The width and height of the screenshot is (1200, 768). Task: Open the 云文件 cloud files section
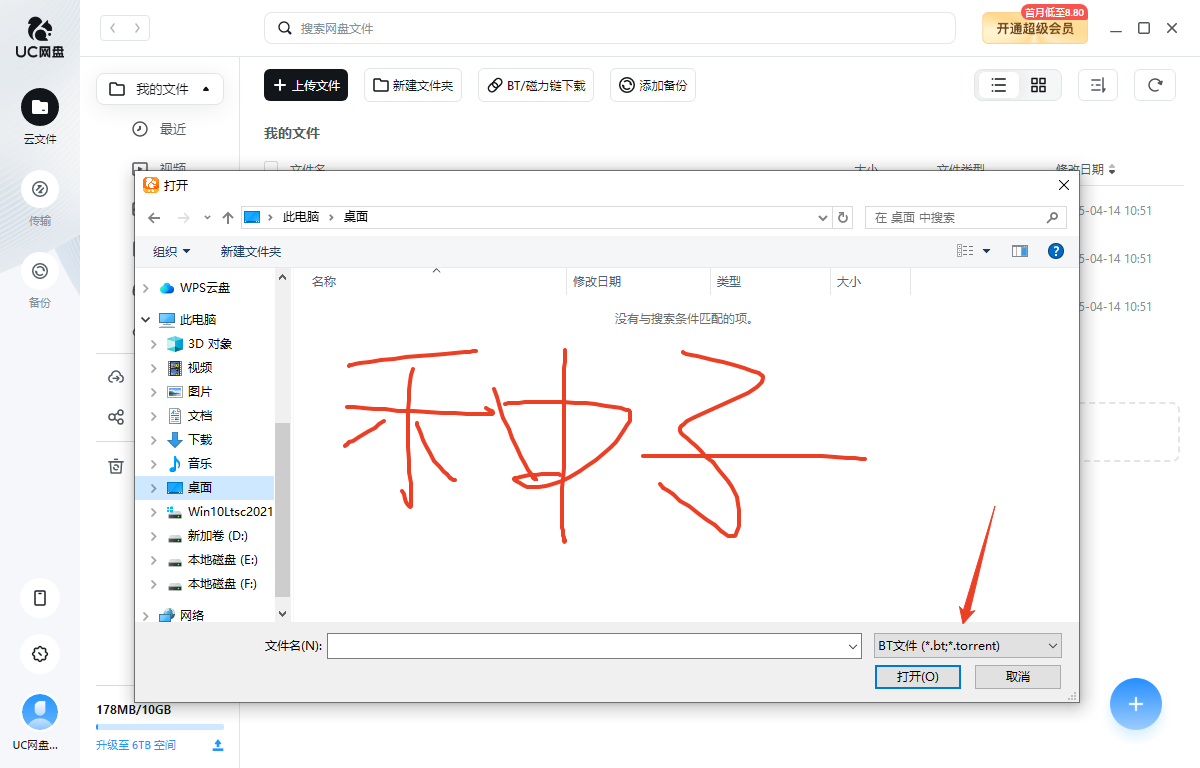pyautogui.click(x=40, y=117)
